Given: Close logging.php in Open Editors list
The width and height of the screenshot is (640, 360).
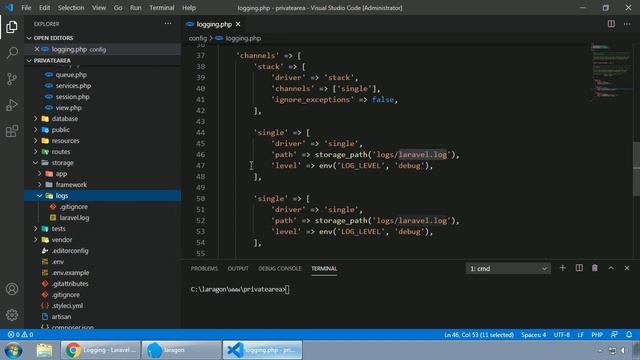Looking at the screenshot, I should (37, 49).
